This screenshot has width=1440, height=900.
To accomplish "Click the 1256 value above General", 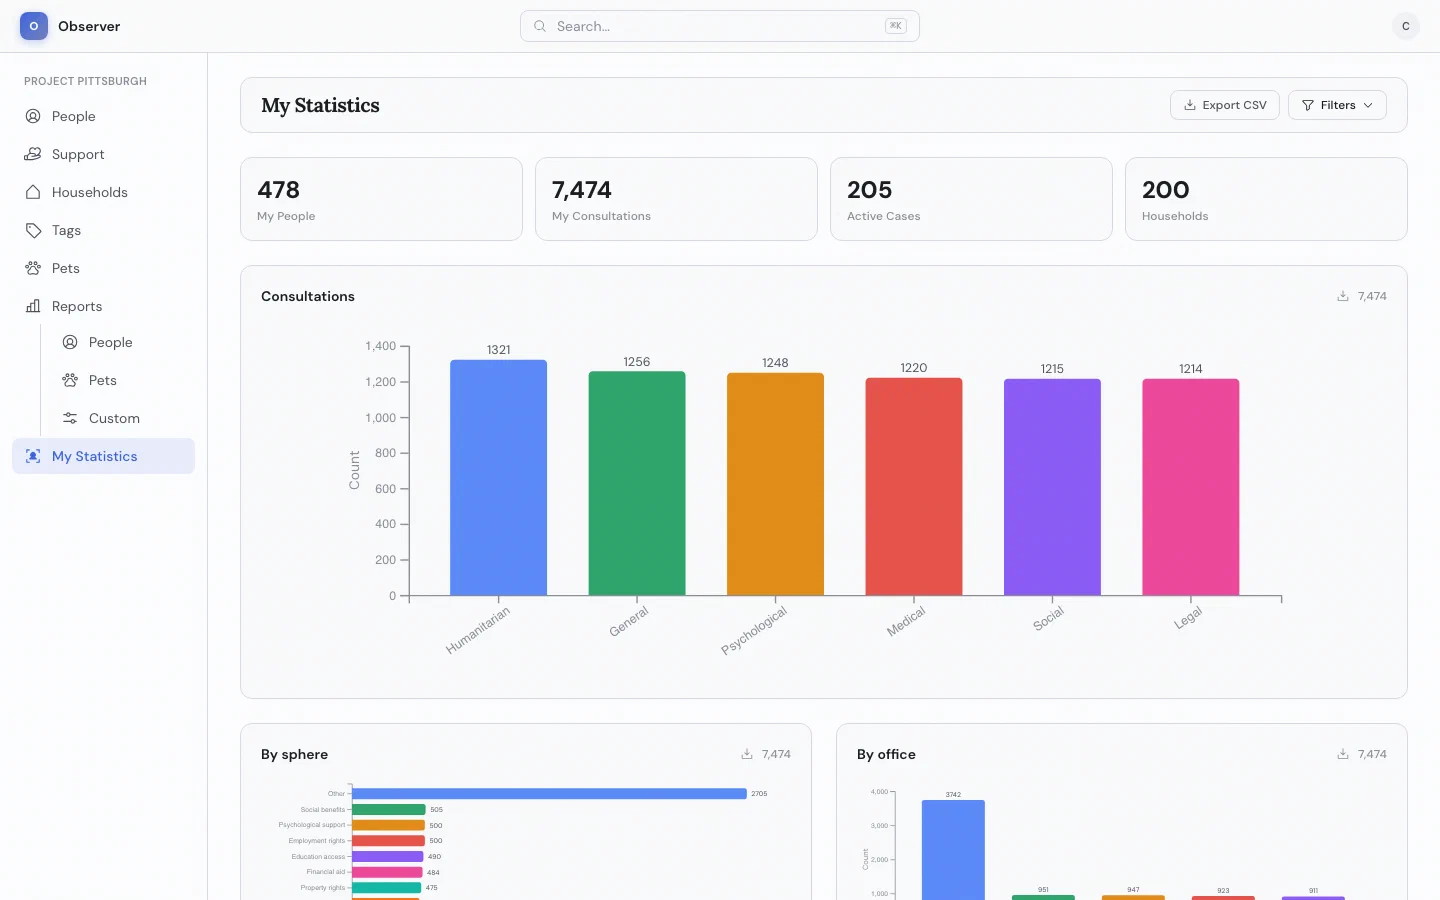I will [637, 362].
